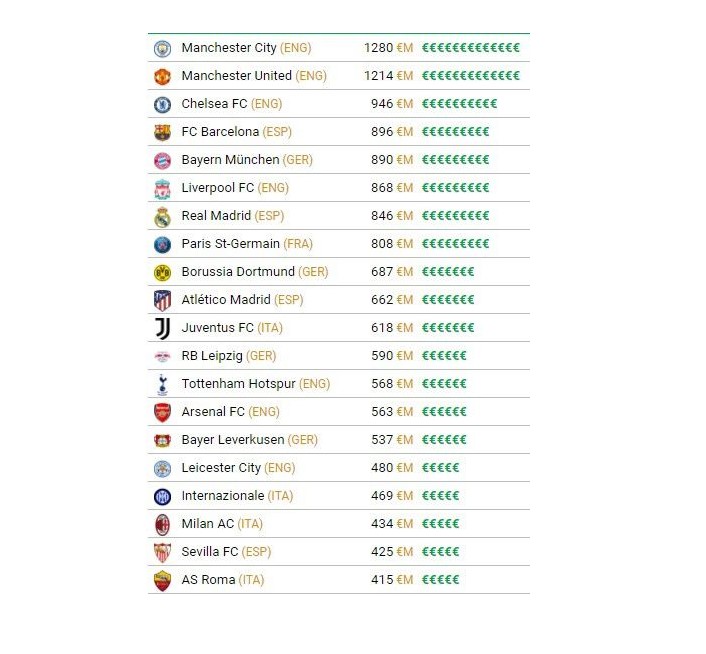The image size is (706, 654).
Task: Click the Leicester City team name
Action: (221, 468)
